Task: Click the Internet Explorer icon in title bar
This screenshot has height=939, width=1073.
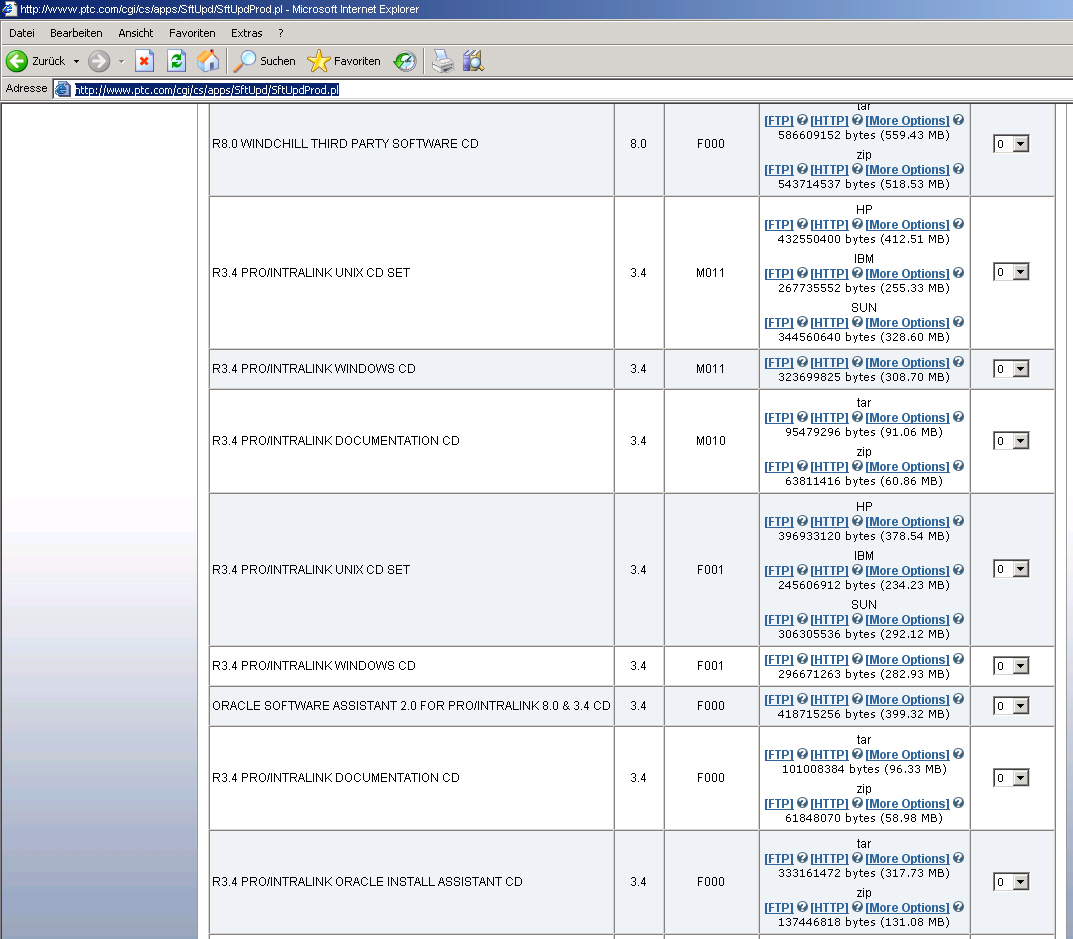Action: click(x=10, y=9)
